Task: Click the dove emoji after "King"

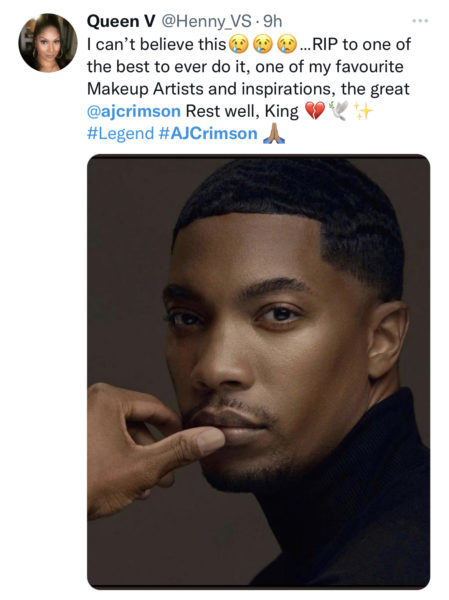Action: (339, 111)
